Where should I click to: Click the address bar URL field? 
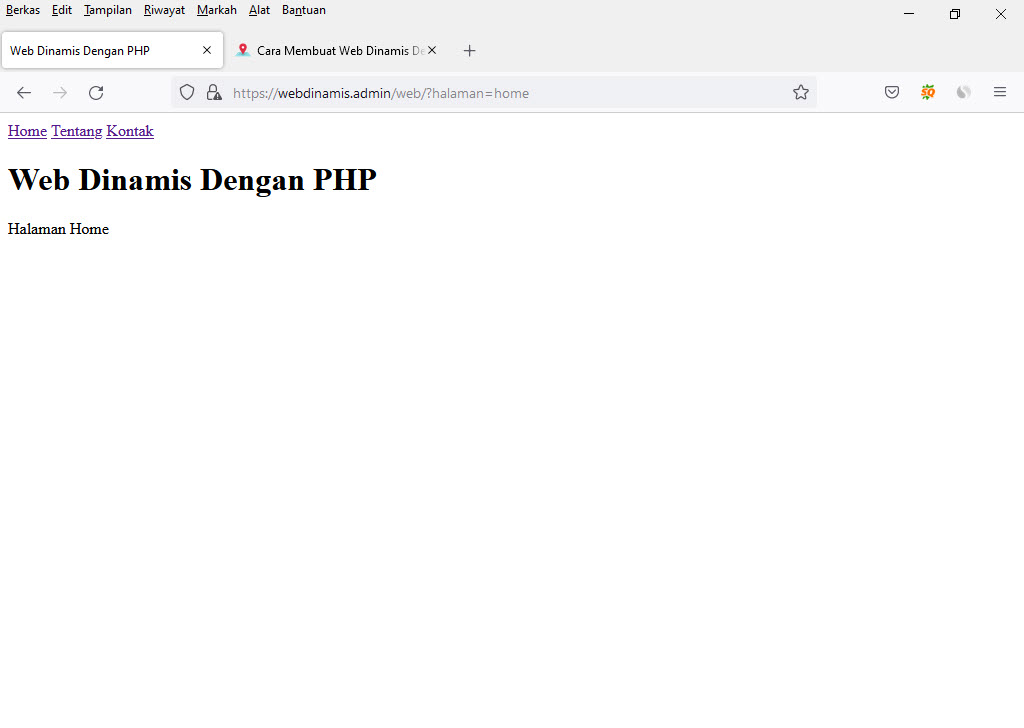pyautogui.click(x=450, y=92)
